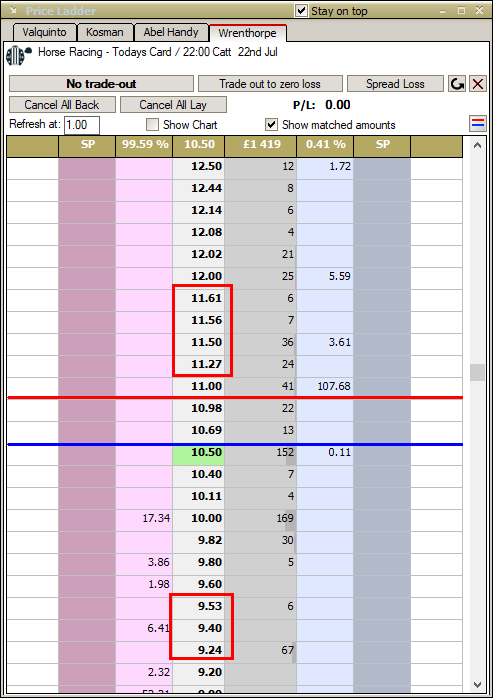The image size is (493, 698).
Task: Click the 12.14 price row
Action: (235, 211)
